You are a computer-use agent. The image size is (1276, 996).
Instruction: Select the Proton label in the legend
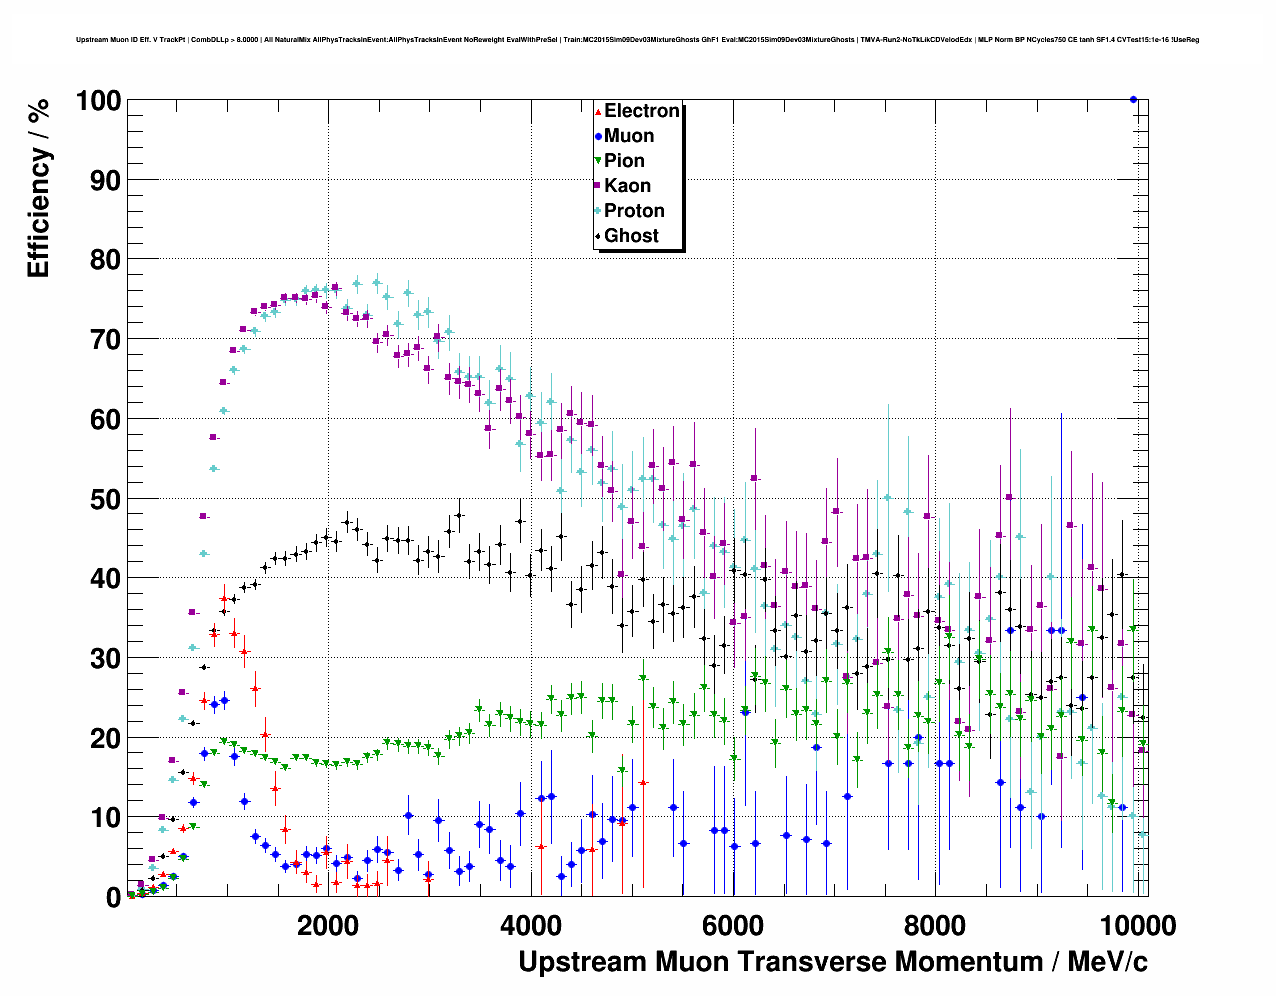(x=634, y=211)
